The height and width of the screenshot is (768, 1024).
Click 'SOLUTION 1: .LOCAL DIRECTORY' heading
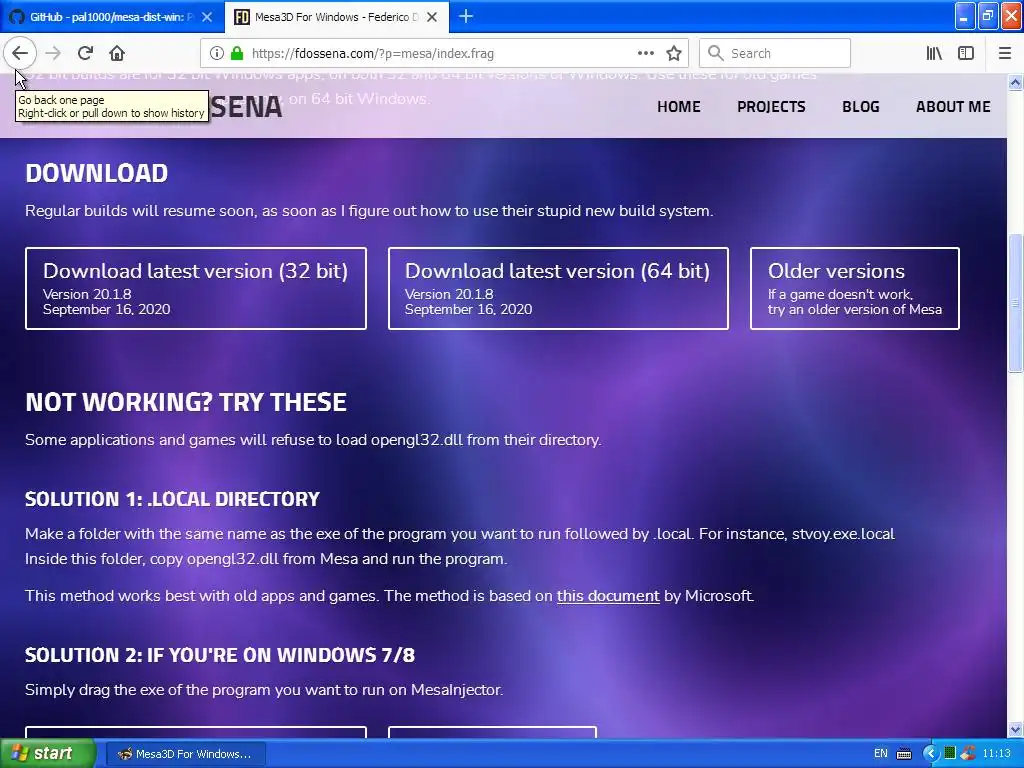pos(172,499)
